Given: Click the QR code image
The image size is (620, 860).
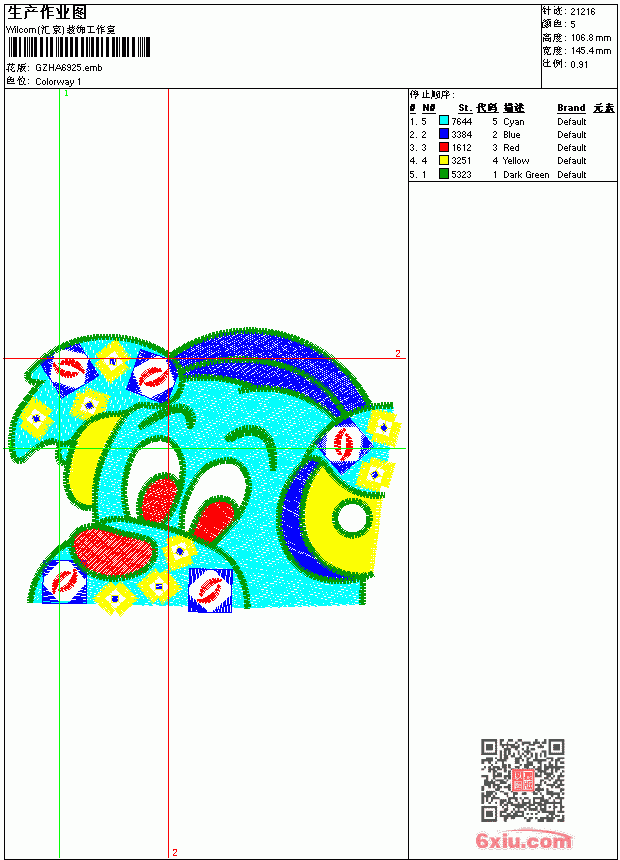Looking at the screenshot, I should (523, 780).
